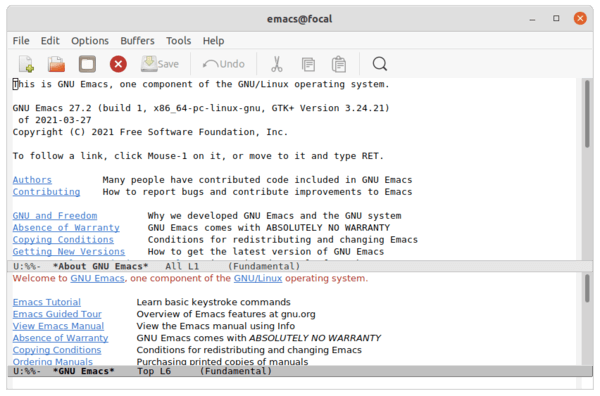
Task: Click the Paste clipboard icon
Action: (339, 64)
